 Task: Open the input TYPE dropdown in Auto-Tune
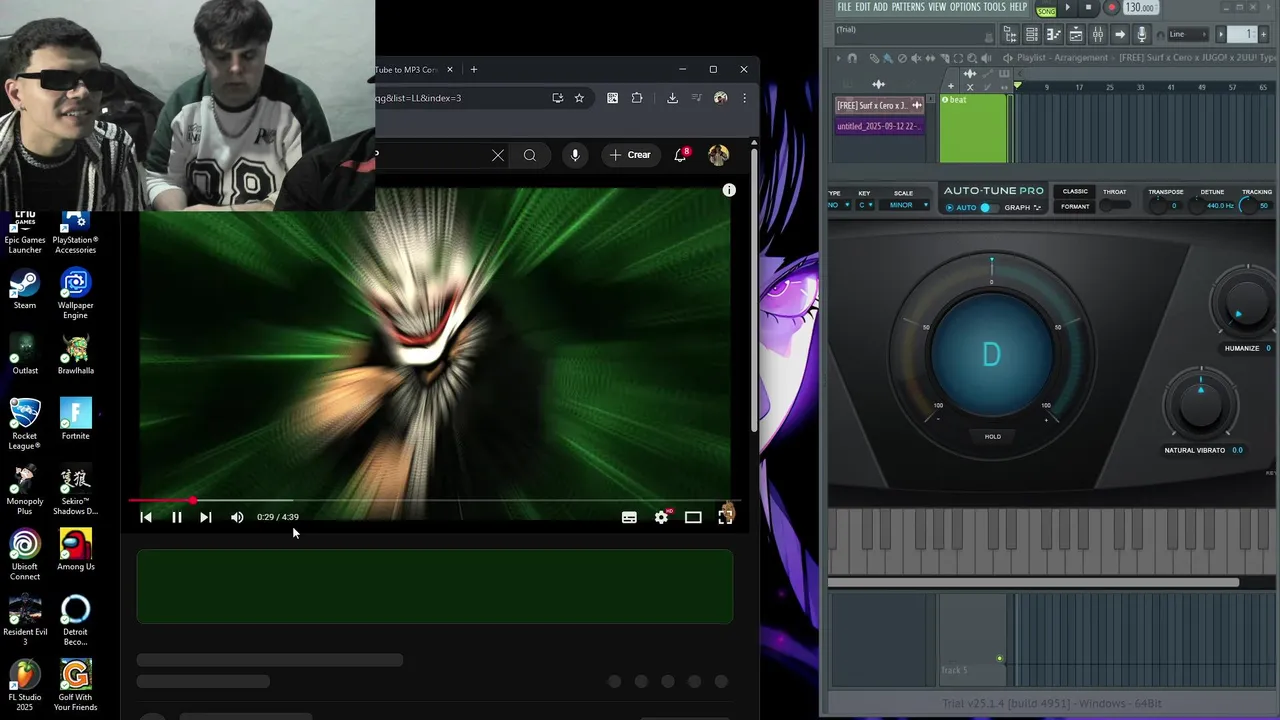coord(840,205)
